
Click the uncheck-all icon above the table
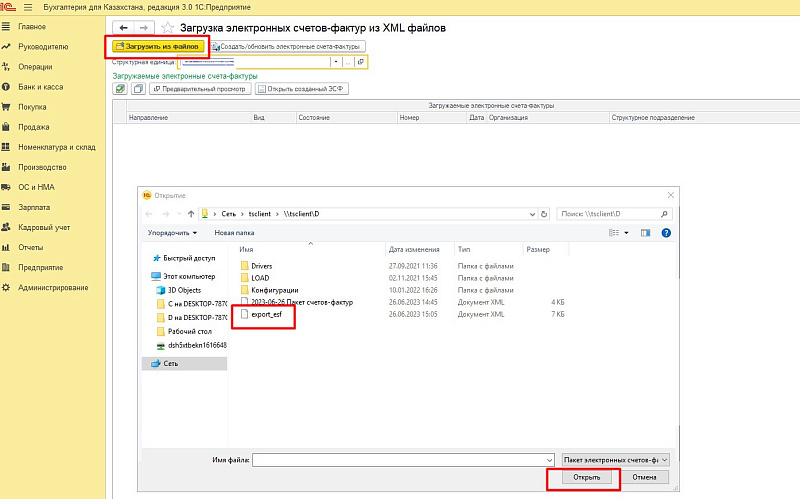[x=136, y=89]
